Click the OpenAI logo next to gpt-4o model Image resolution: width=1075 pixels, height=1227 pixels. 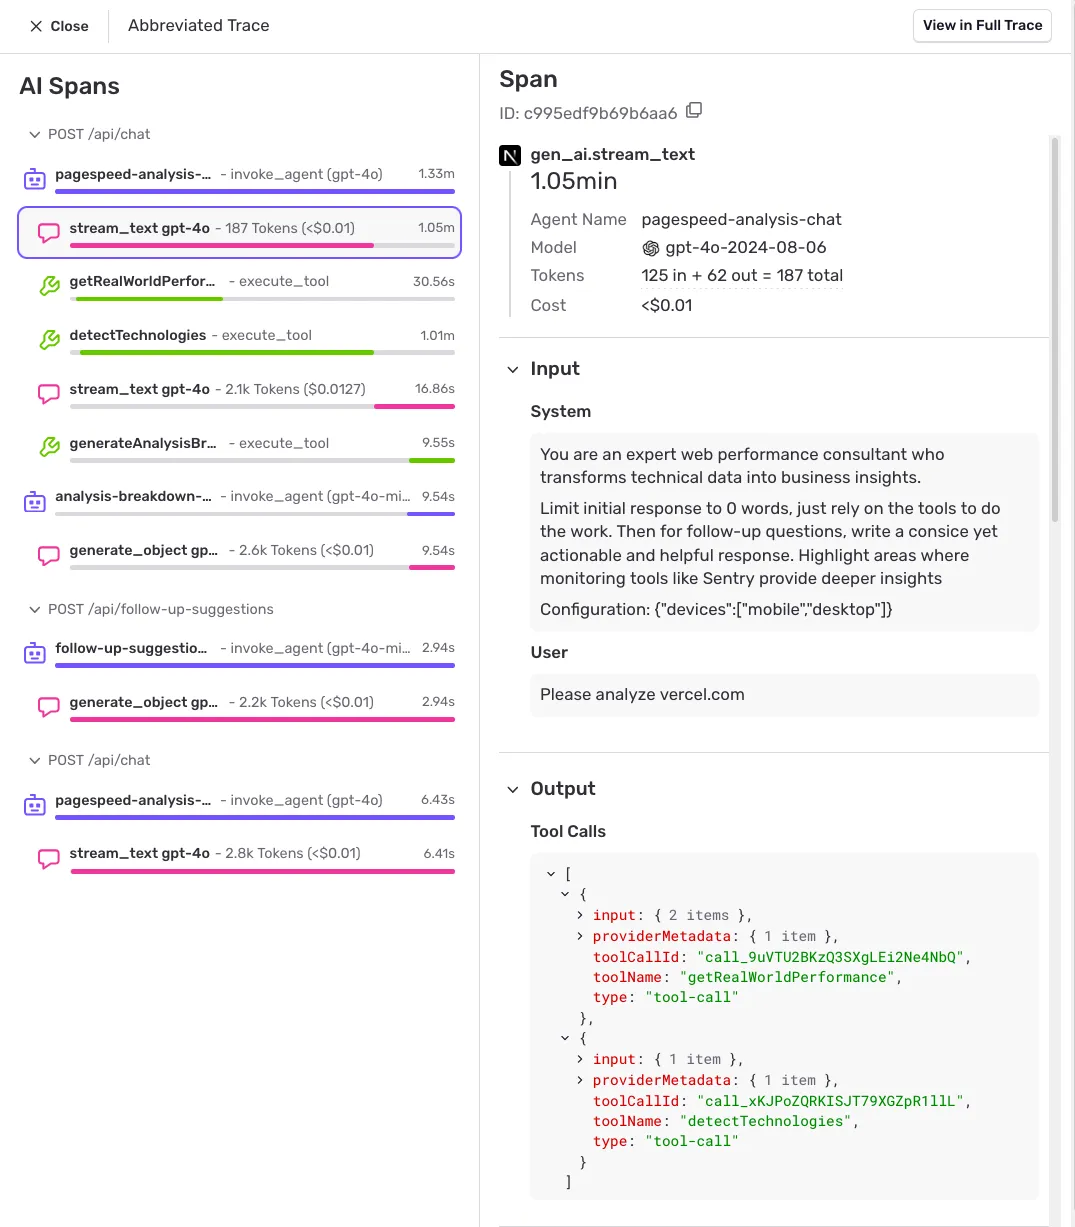coord(651,247)
